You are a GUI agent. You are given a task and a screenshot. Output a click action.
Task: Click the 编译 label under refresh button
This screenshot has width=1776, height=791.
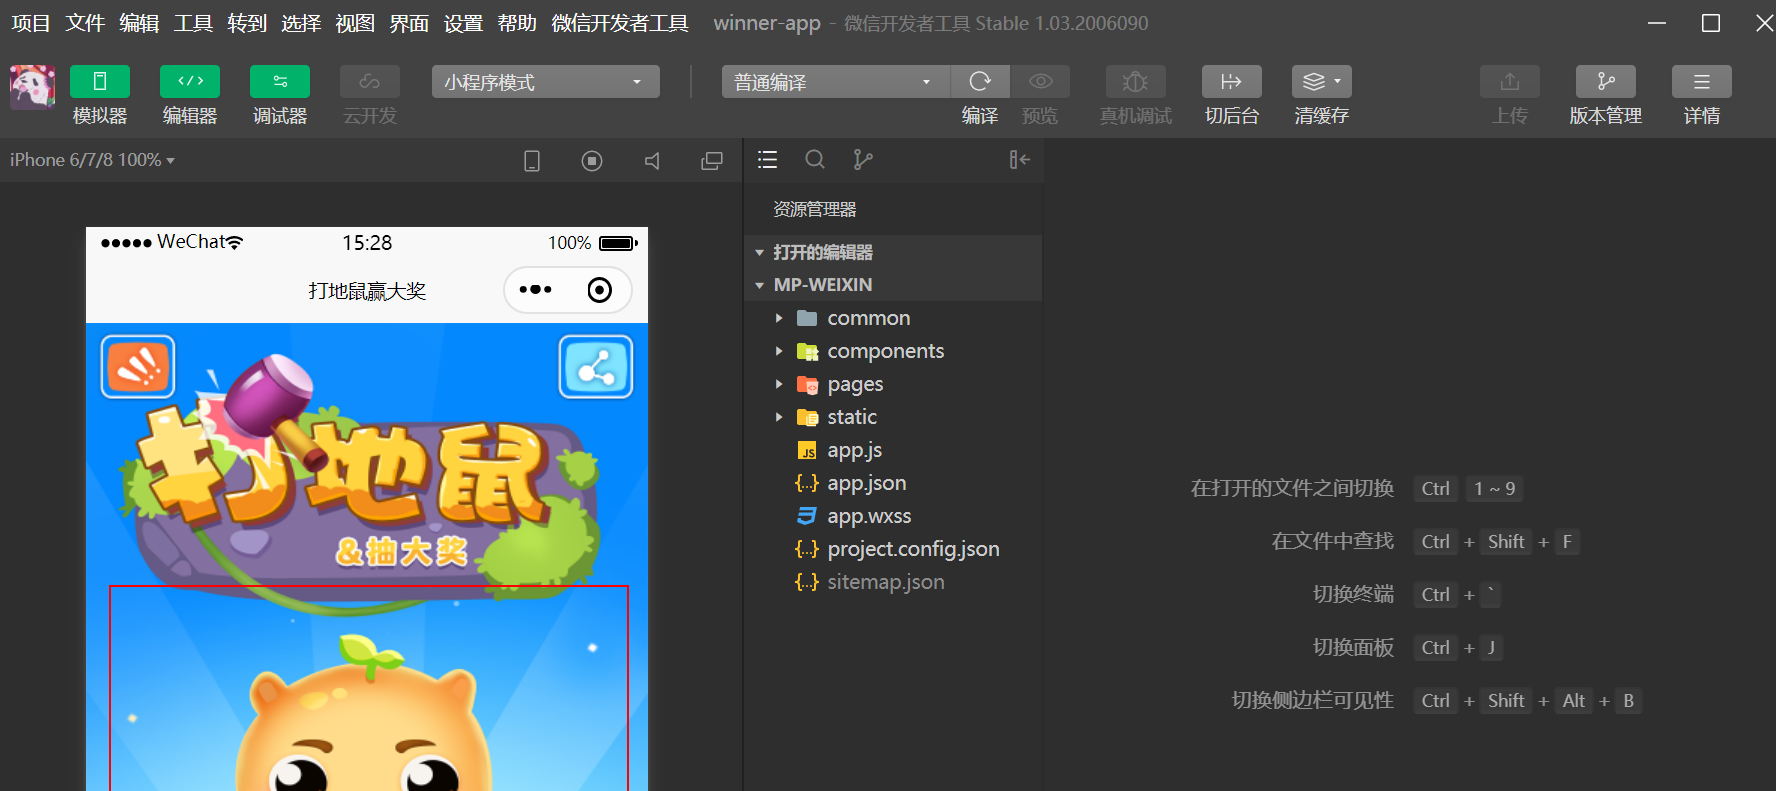[x=980, y=116]
